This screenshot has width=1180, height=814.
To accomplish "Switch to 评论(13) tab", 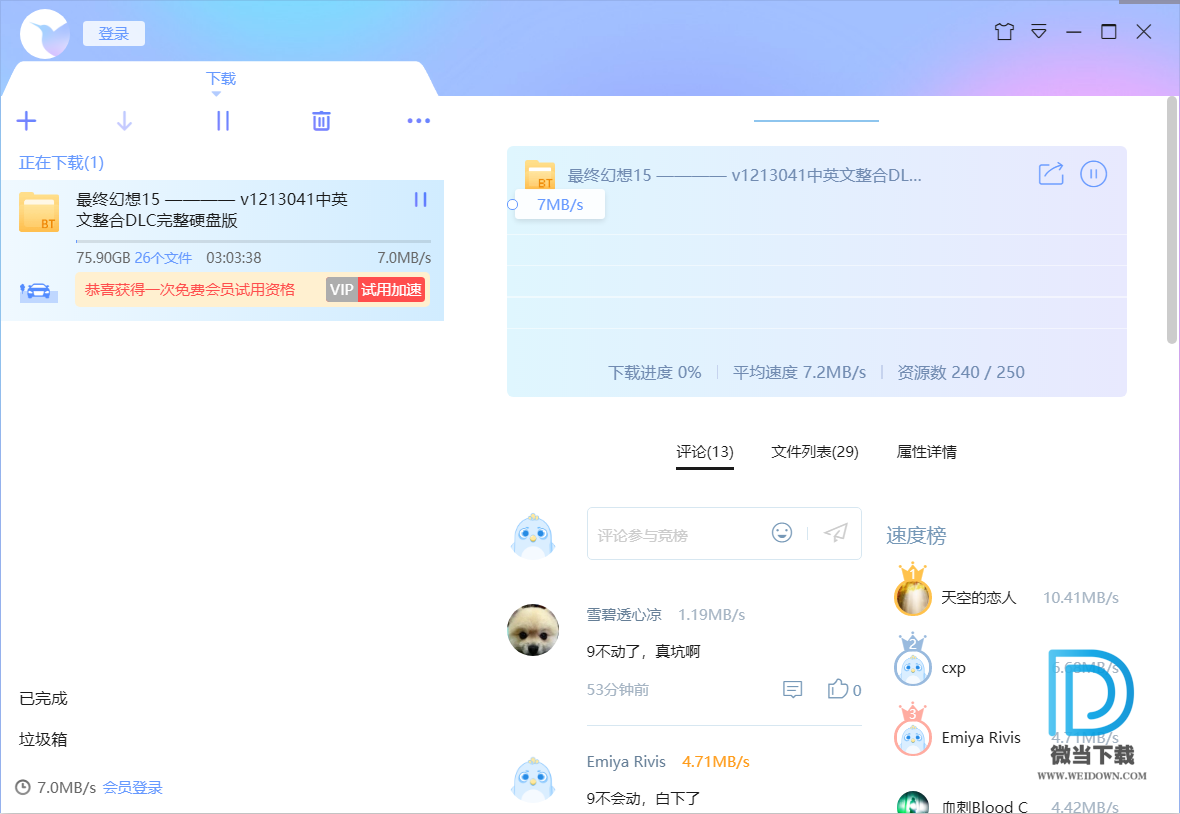I will click(704, 452).
